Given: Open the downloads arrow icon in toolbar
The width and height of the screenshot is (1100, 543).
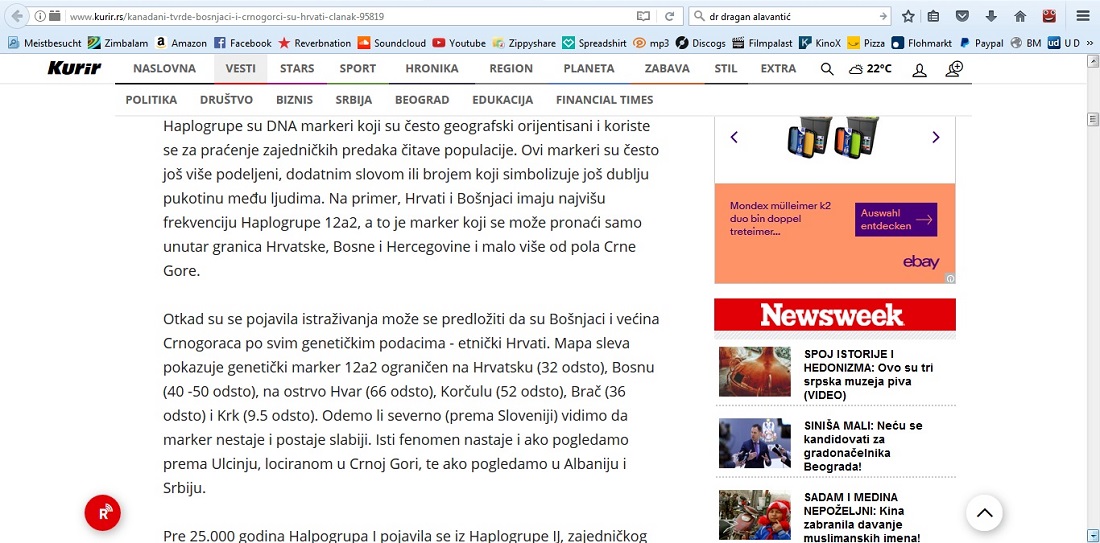Looking at the screenshot, I should pos(991,16).
